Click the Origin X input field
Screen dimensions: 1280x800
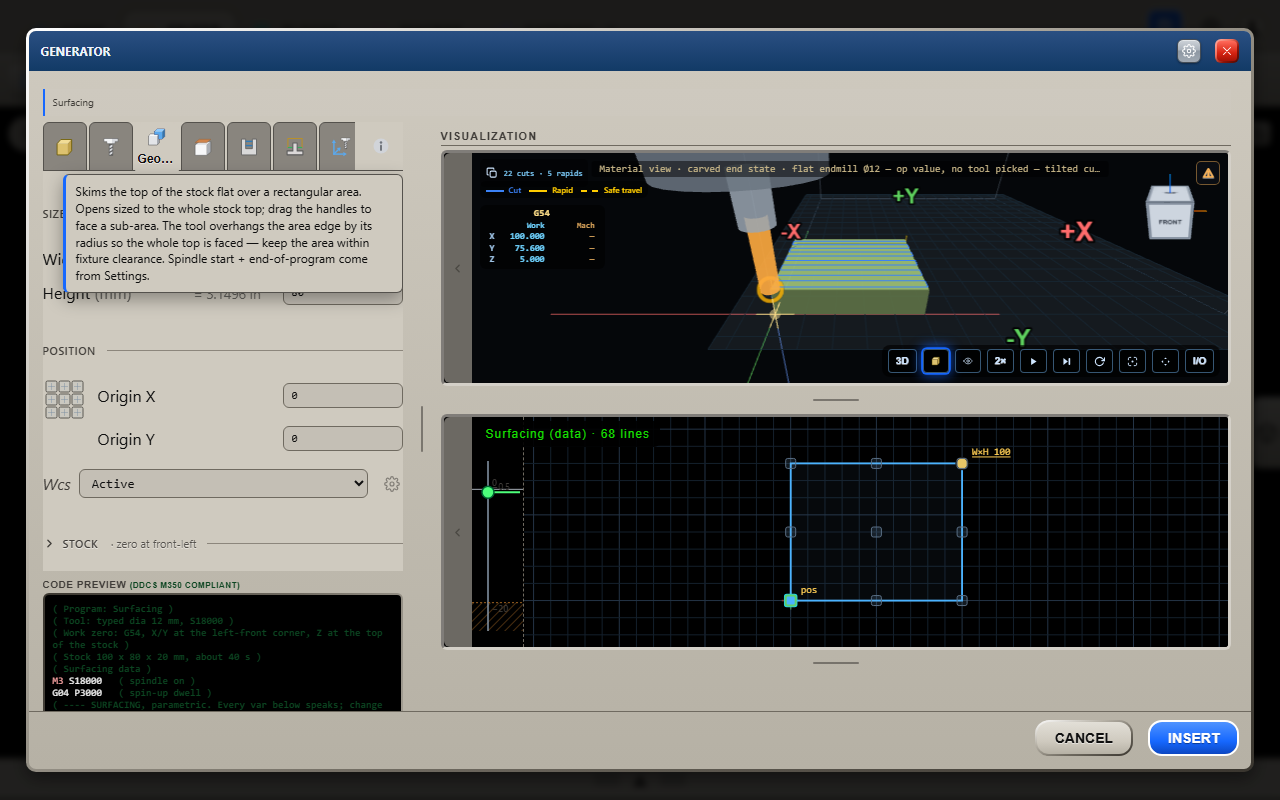tap(343, 396)
